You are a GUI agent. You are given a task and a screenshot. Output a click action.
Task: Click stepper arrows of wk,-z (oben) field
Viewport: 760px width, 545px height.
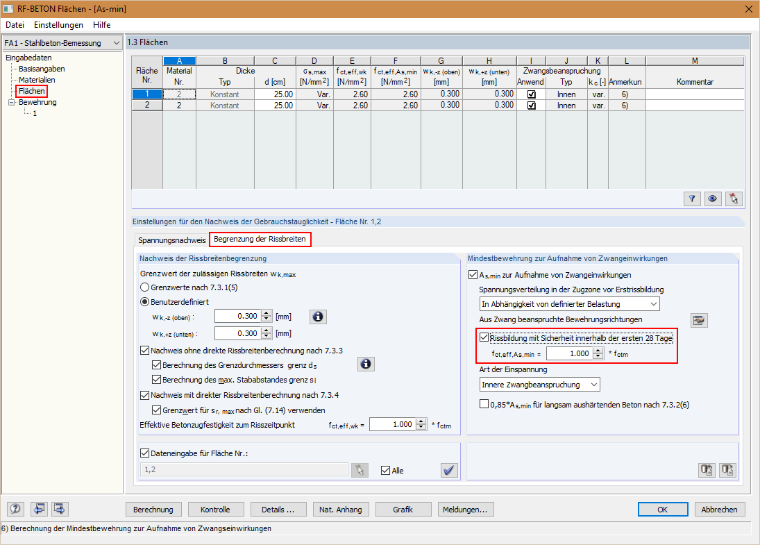pos(267,316)
